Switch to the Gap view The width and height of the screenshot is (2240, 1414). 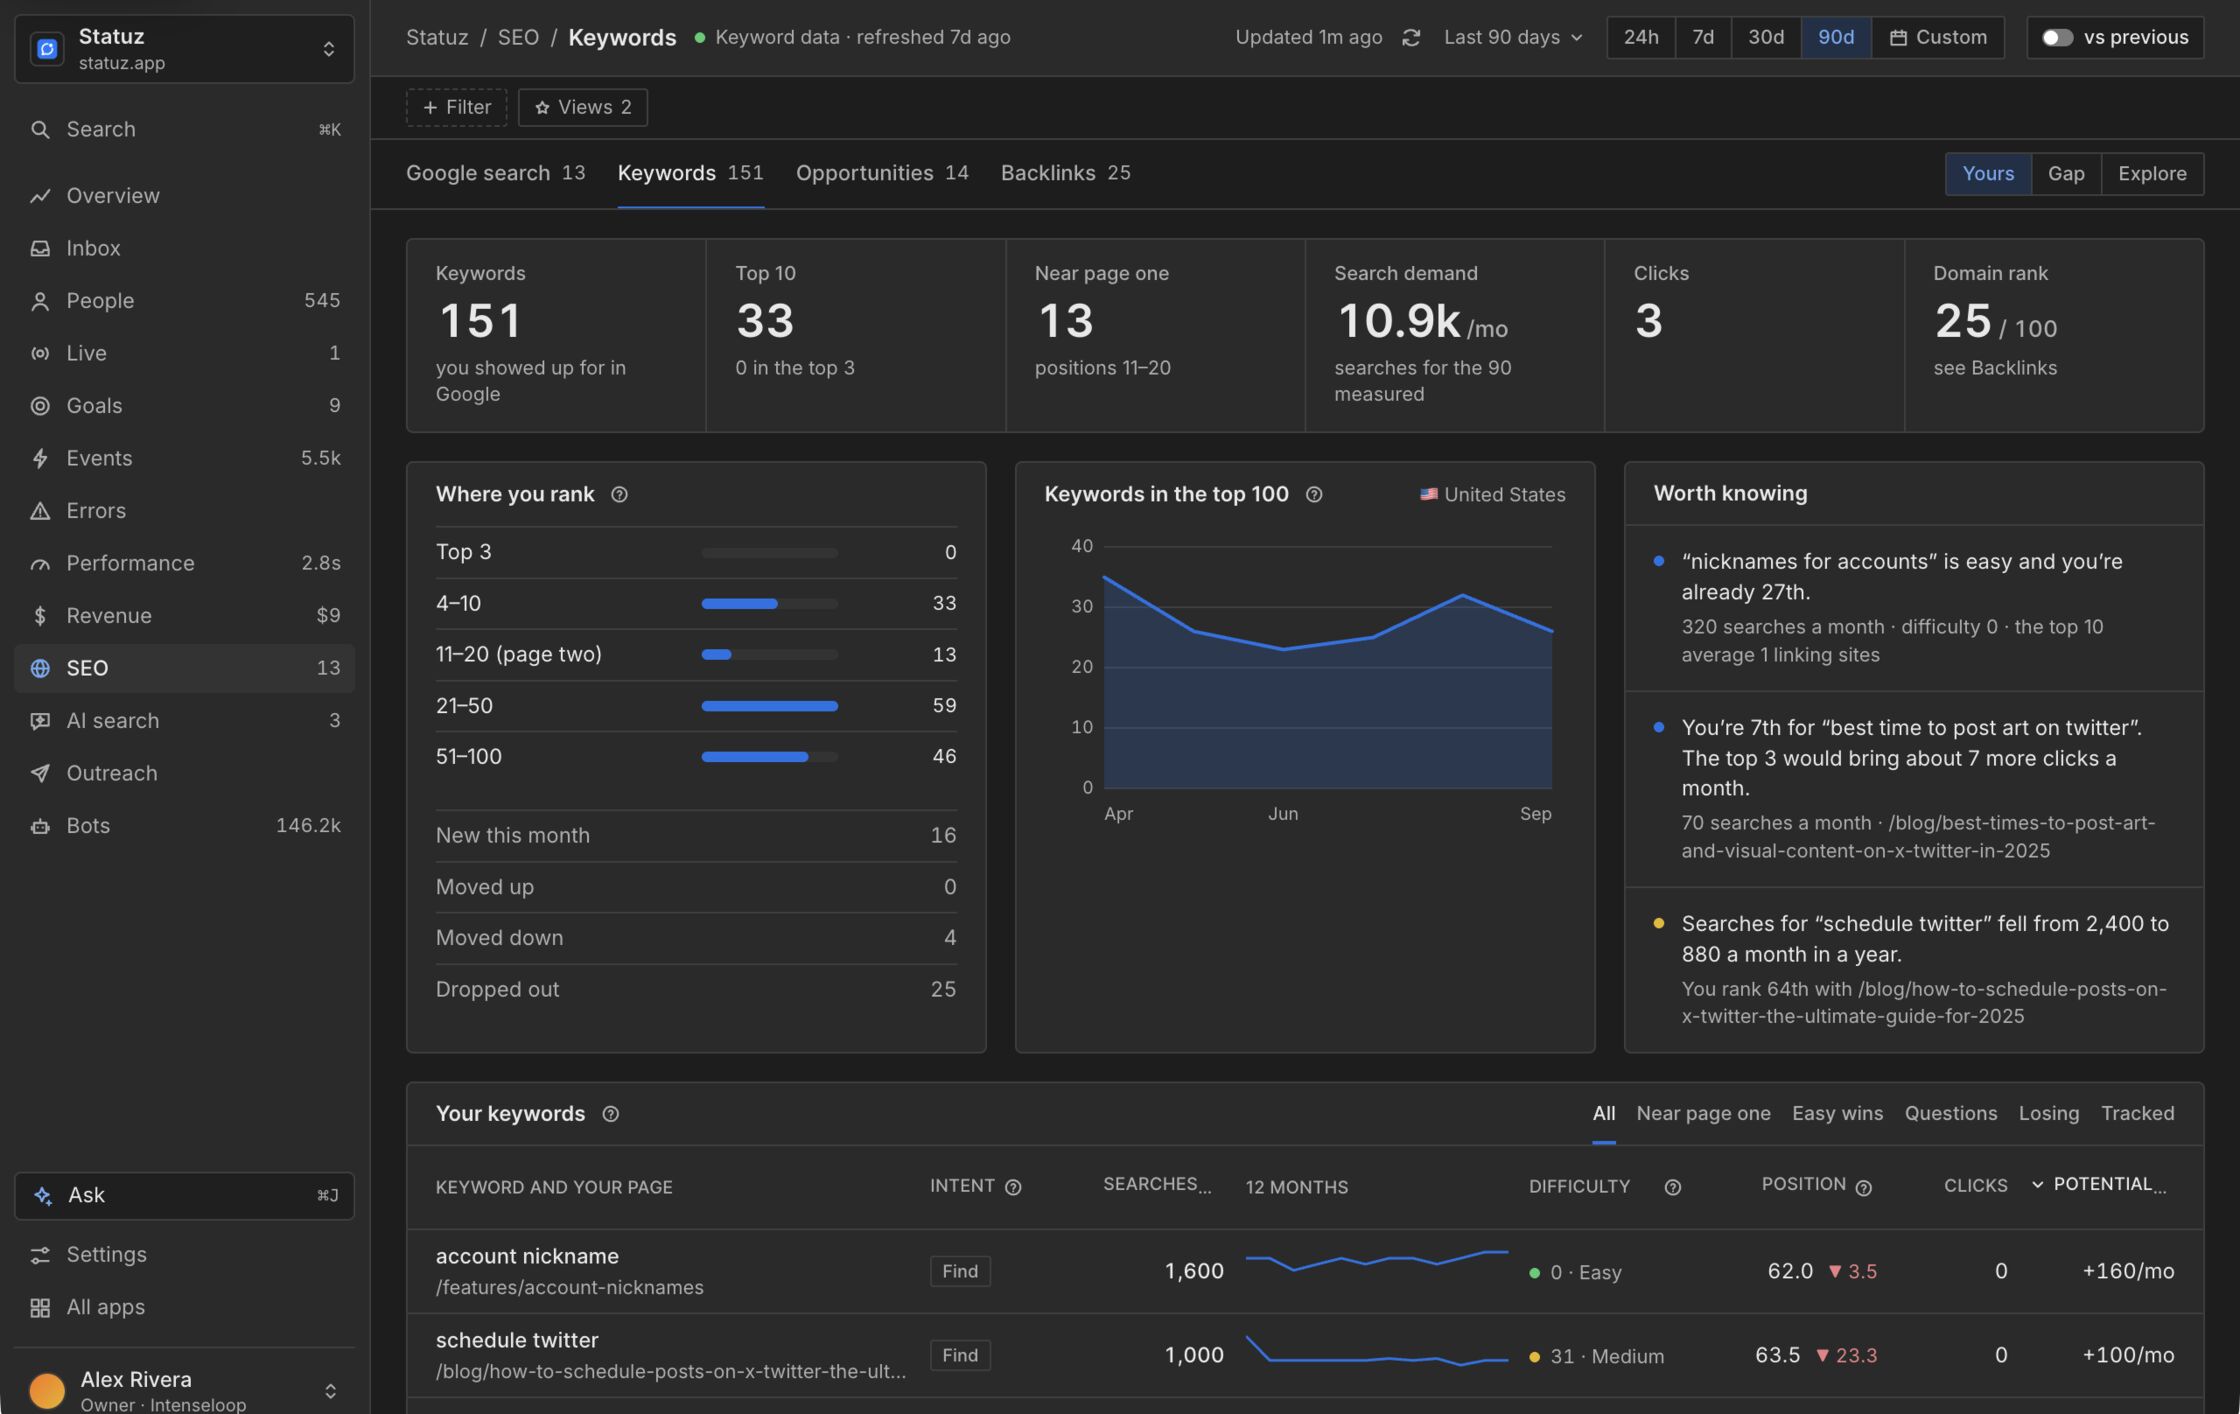tap(2066, 174)
